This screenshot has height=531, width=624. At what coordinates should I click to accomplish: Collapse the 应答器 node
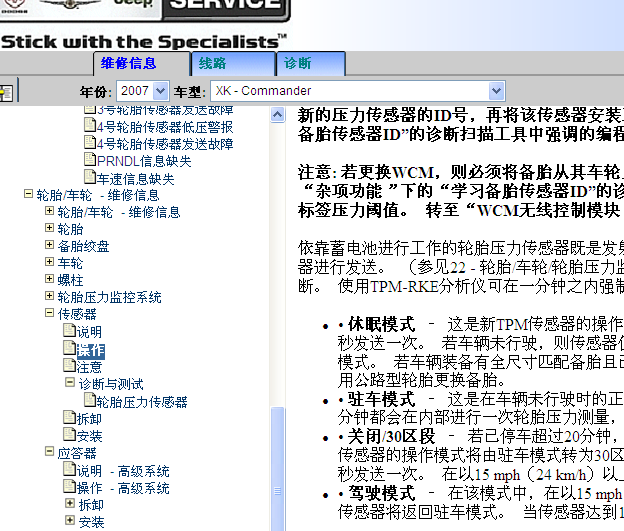click(x=49, y=451)
